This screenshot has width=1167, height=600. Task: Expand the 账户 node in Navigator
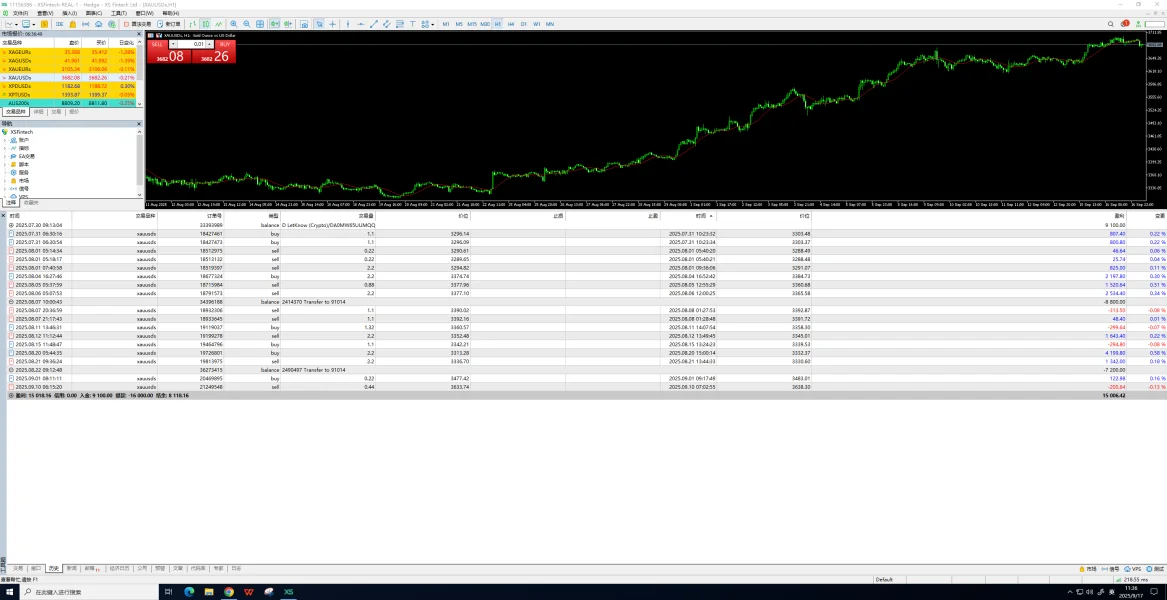(x=5, y=140)
